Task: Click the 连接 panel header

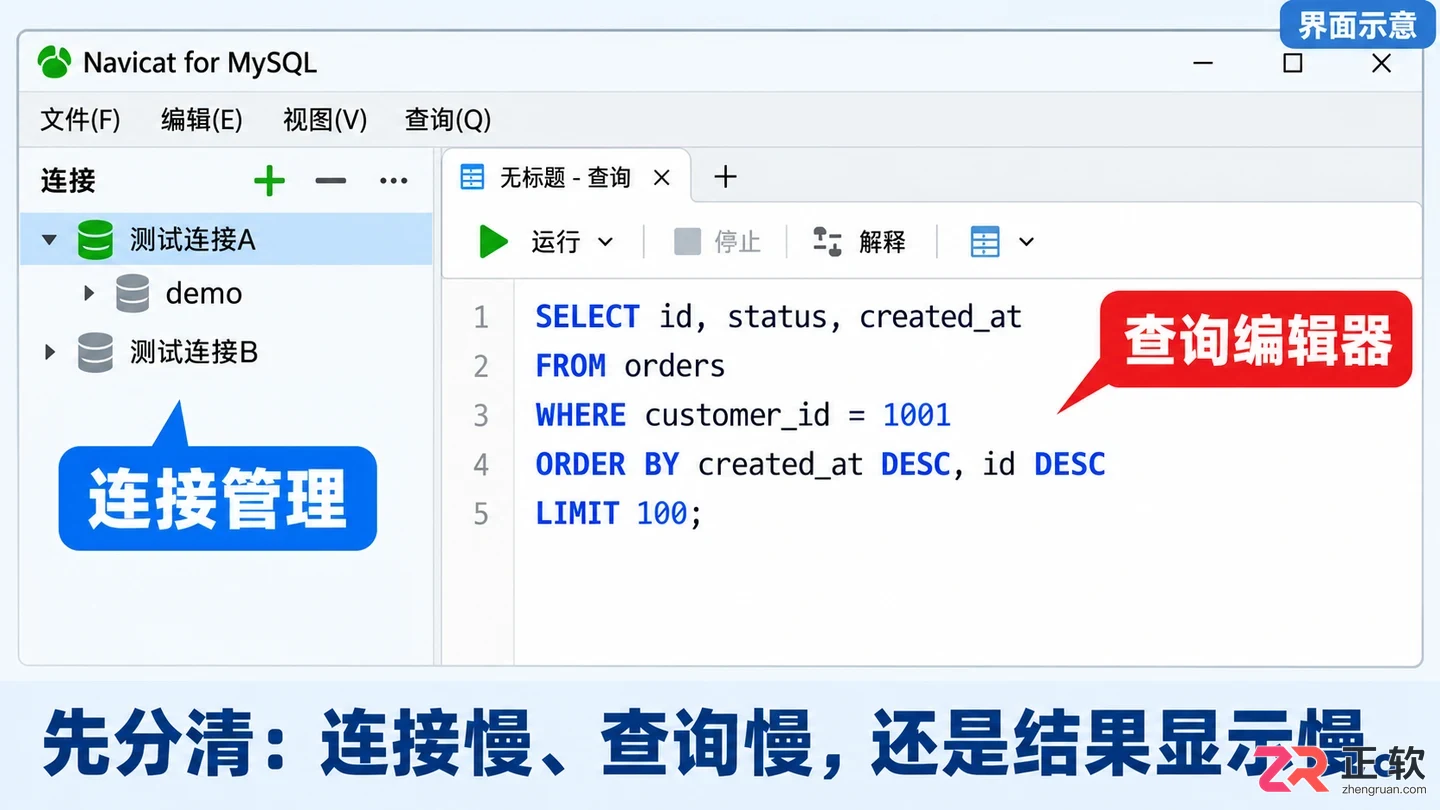Action: [68, 181]
